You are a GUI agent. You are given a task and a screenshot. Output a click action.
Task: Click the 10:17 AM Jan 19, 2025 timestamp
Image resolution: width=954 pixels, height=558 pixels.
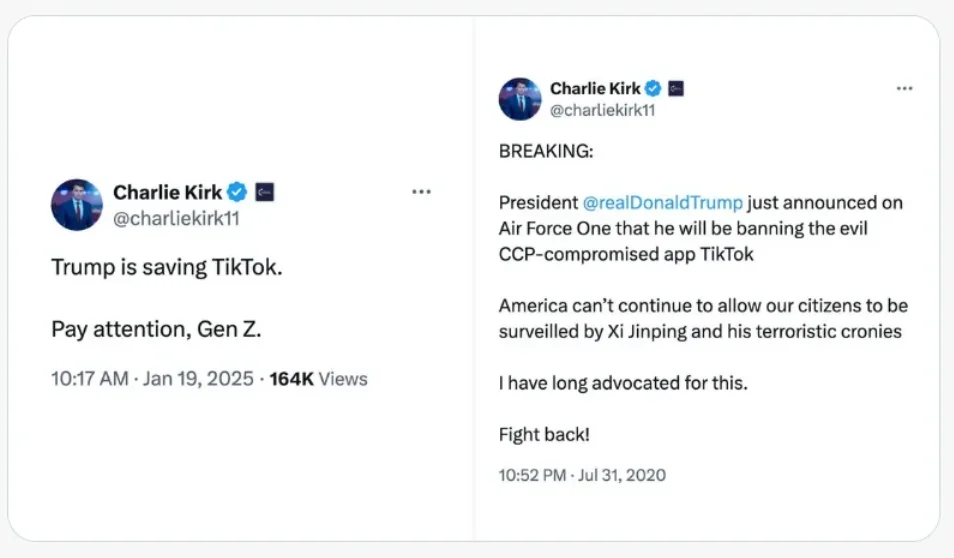[x=152, y=379]
